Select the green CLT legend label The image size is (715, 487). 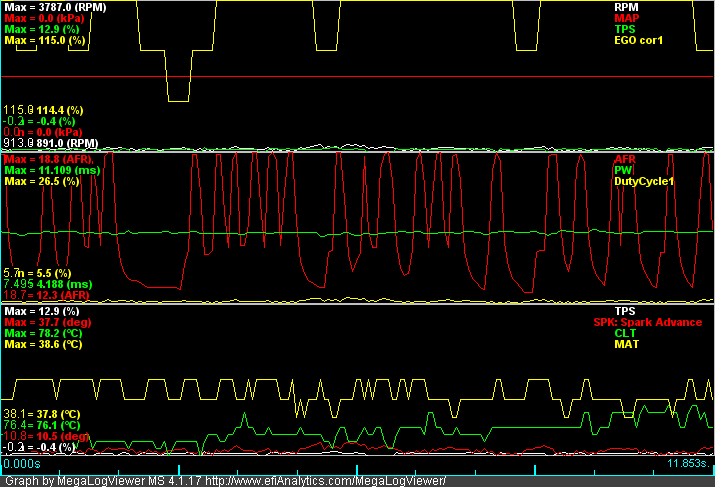(x=624, y=334)
